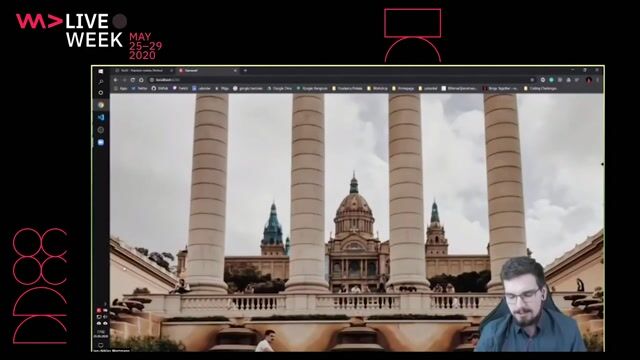The width and height of the screenshot is (640, 360).
Task: Click the Barcelona palace photo
Action: [356, 222]
